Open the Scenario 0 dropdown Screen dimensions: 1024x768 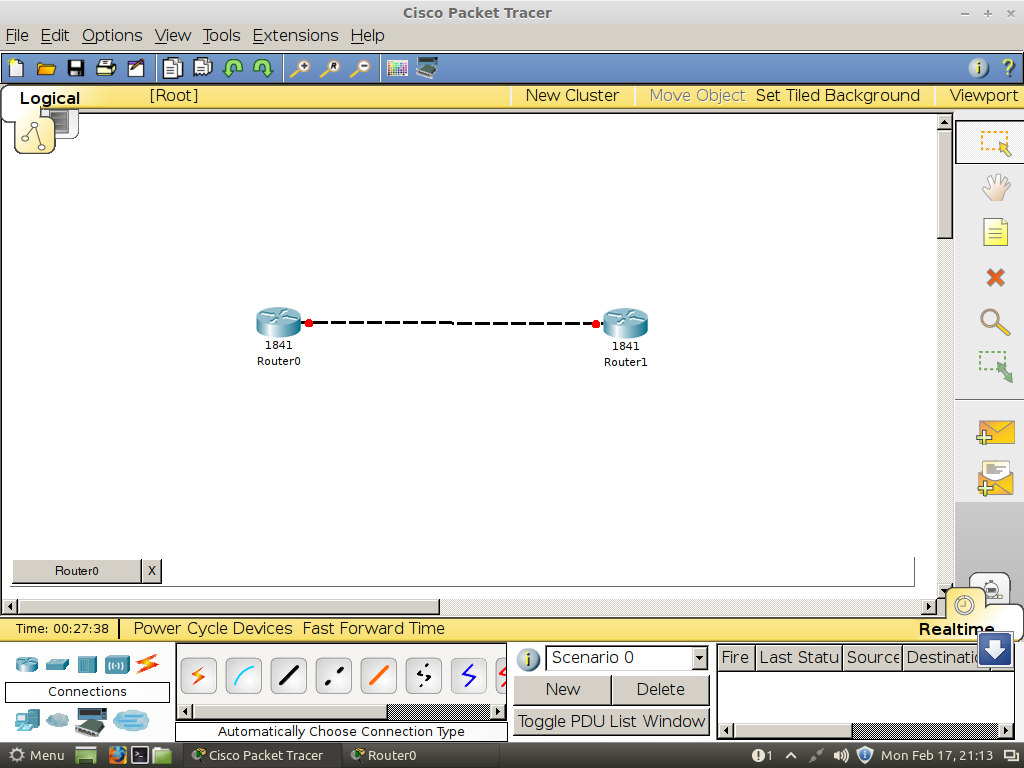(x=699, y=658)
